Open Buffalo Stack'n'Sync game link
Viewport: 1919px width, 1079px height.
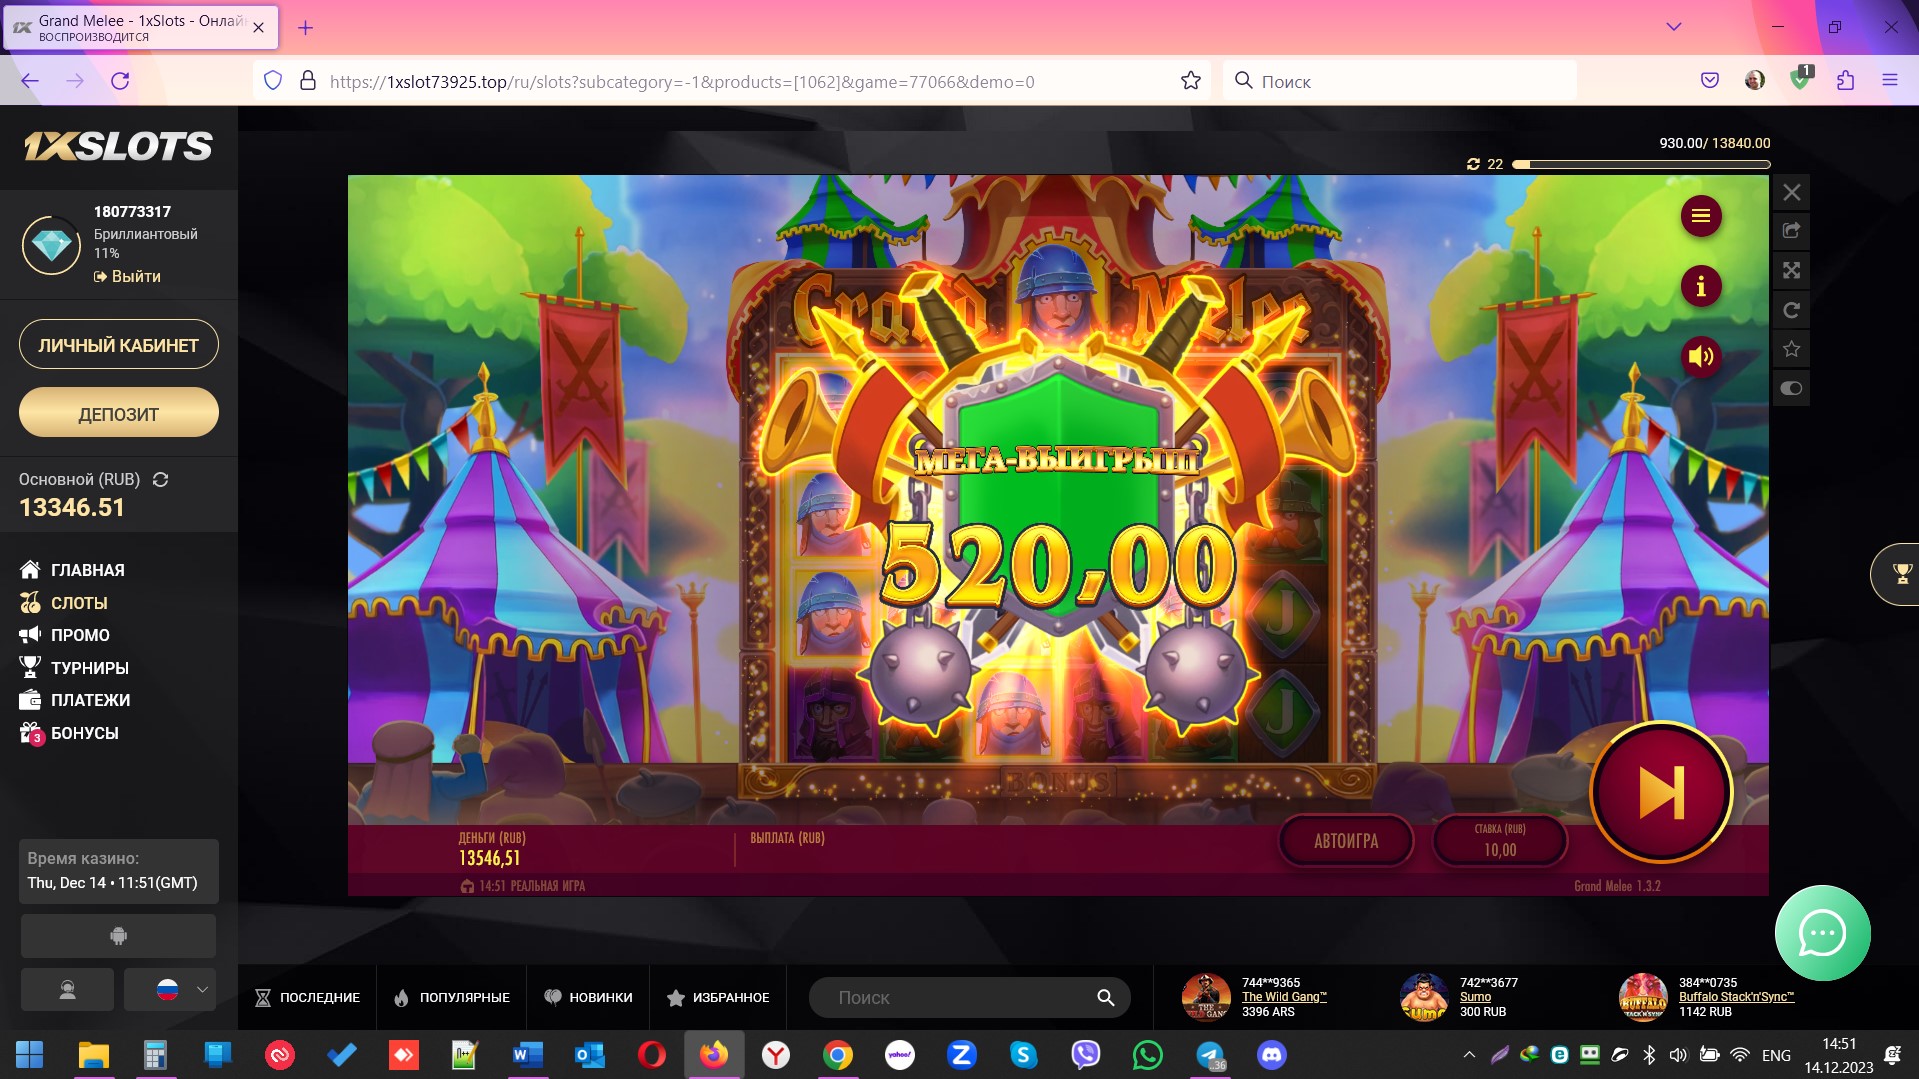[x=1736, y=997]
